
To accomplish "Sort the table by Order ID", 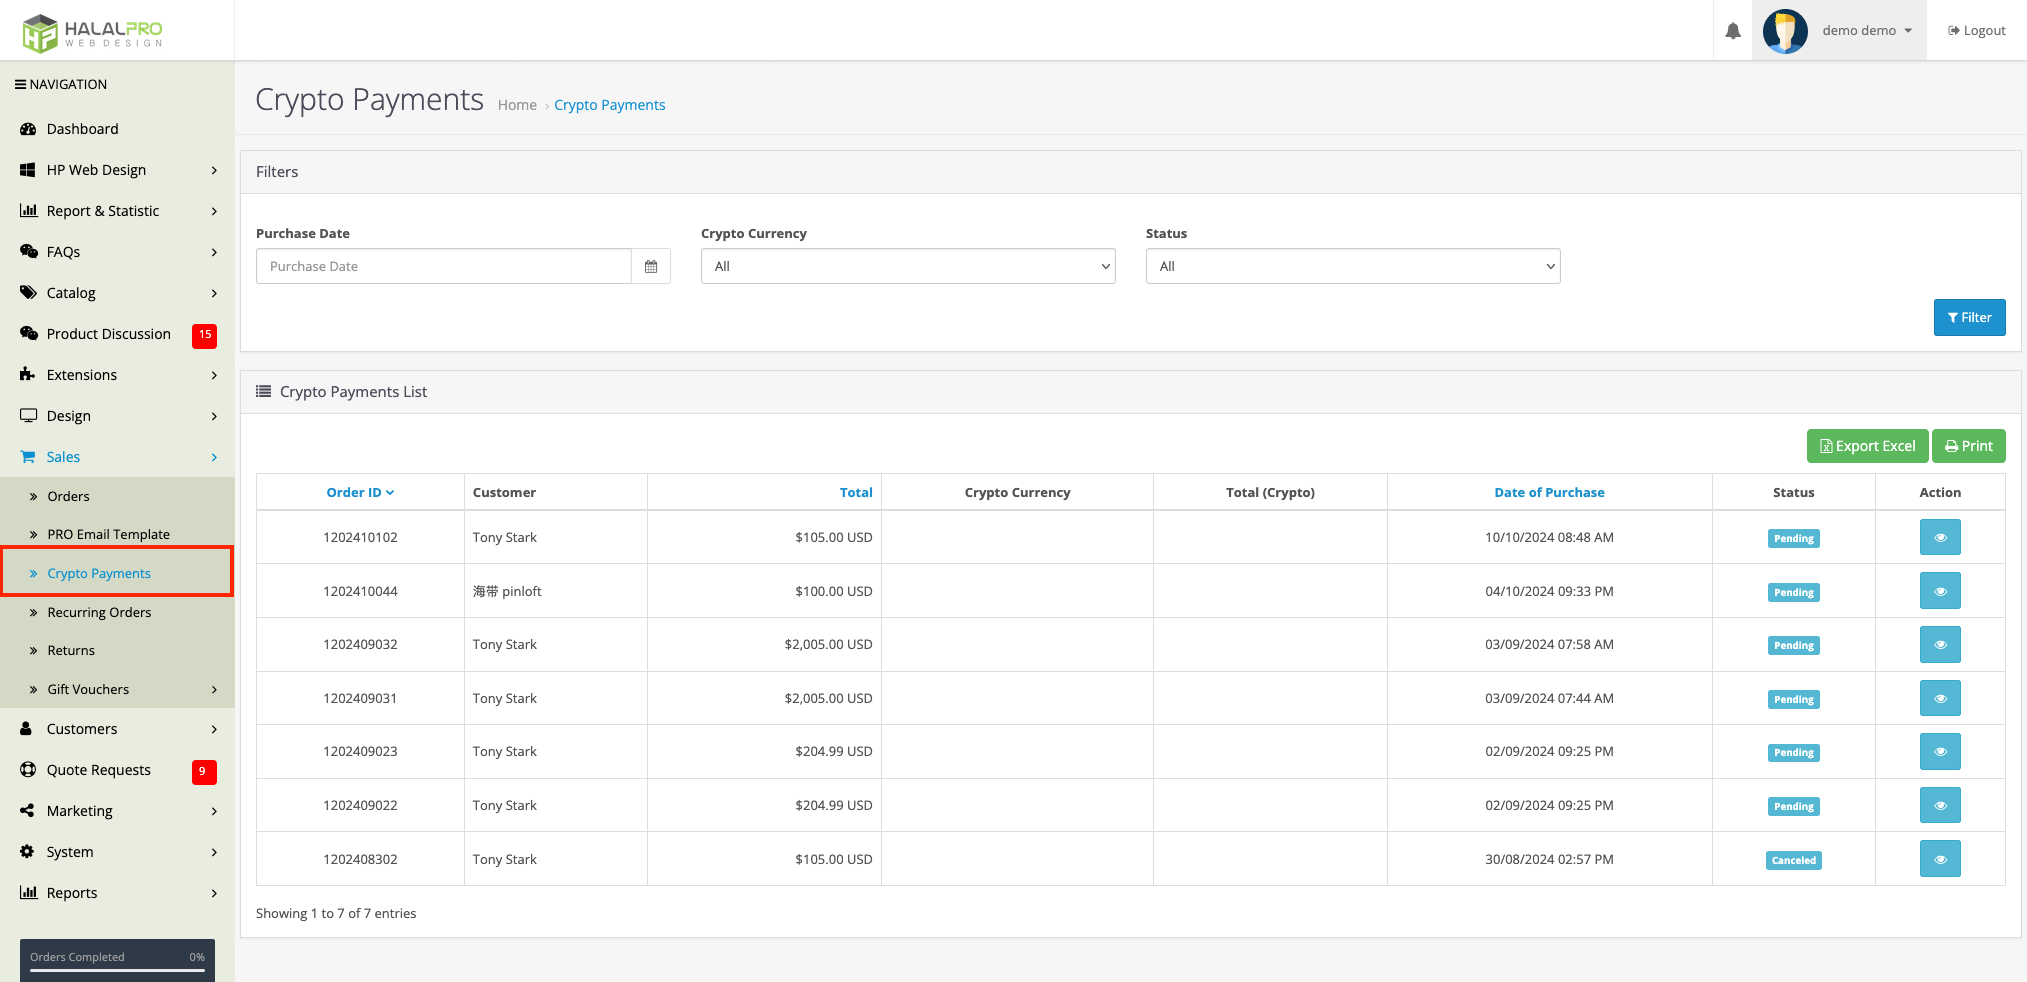I will coord(359,492).
